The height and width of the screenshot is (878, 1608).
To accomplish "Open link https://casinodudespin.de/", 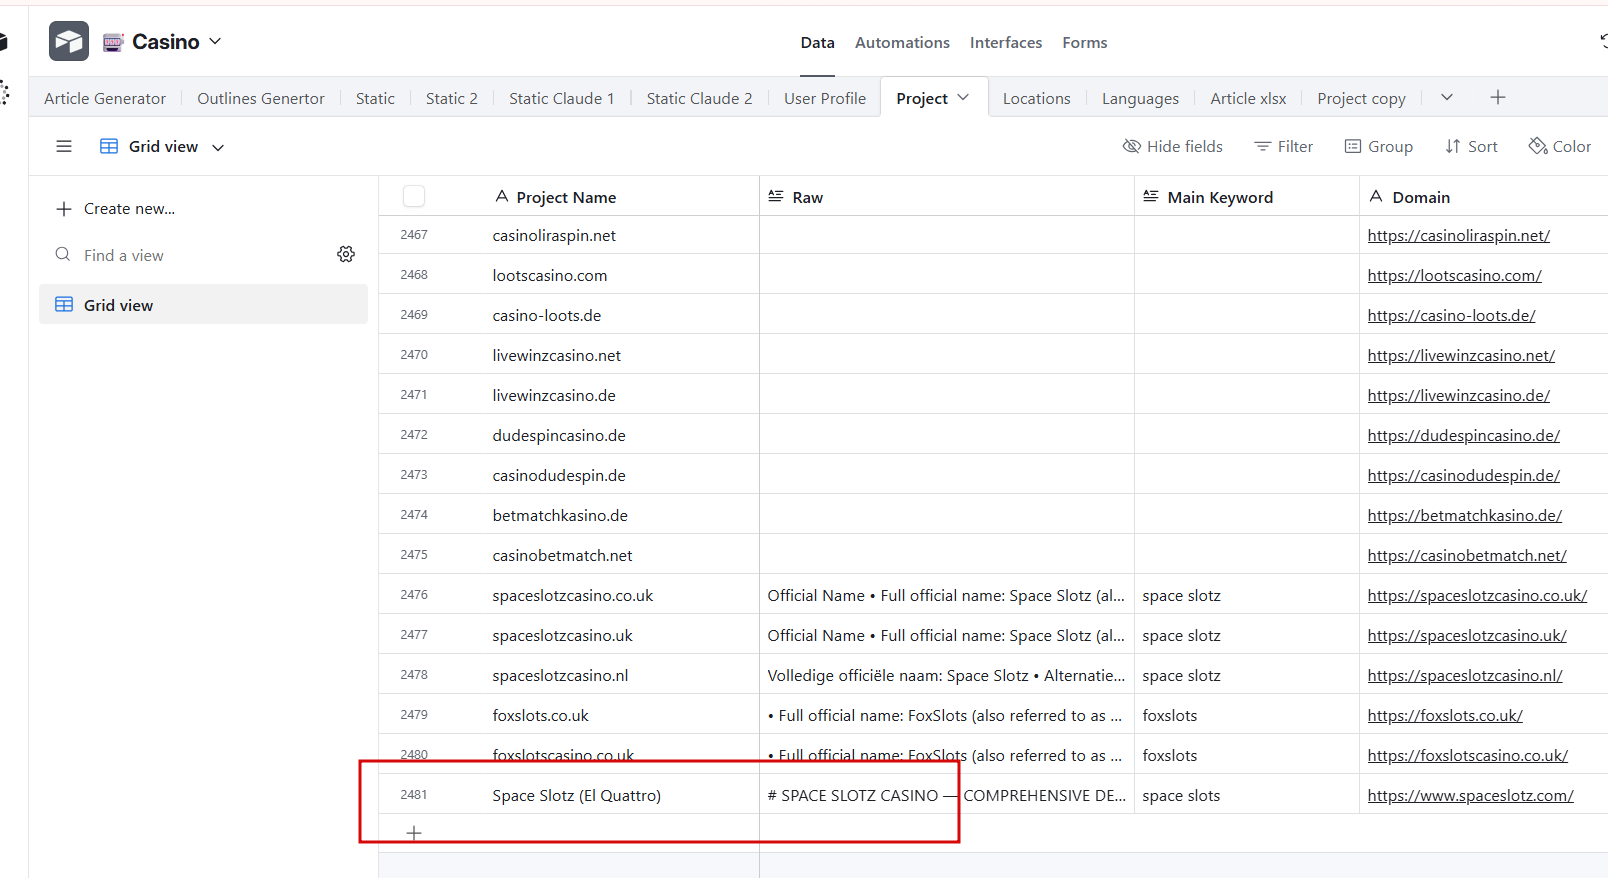I will 1464,475.
